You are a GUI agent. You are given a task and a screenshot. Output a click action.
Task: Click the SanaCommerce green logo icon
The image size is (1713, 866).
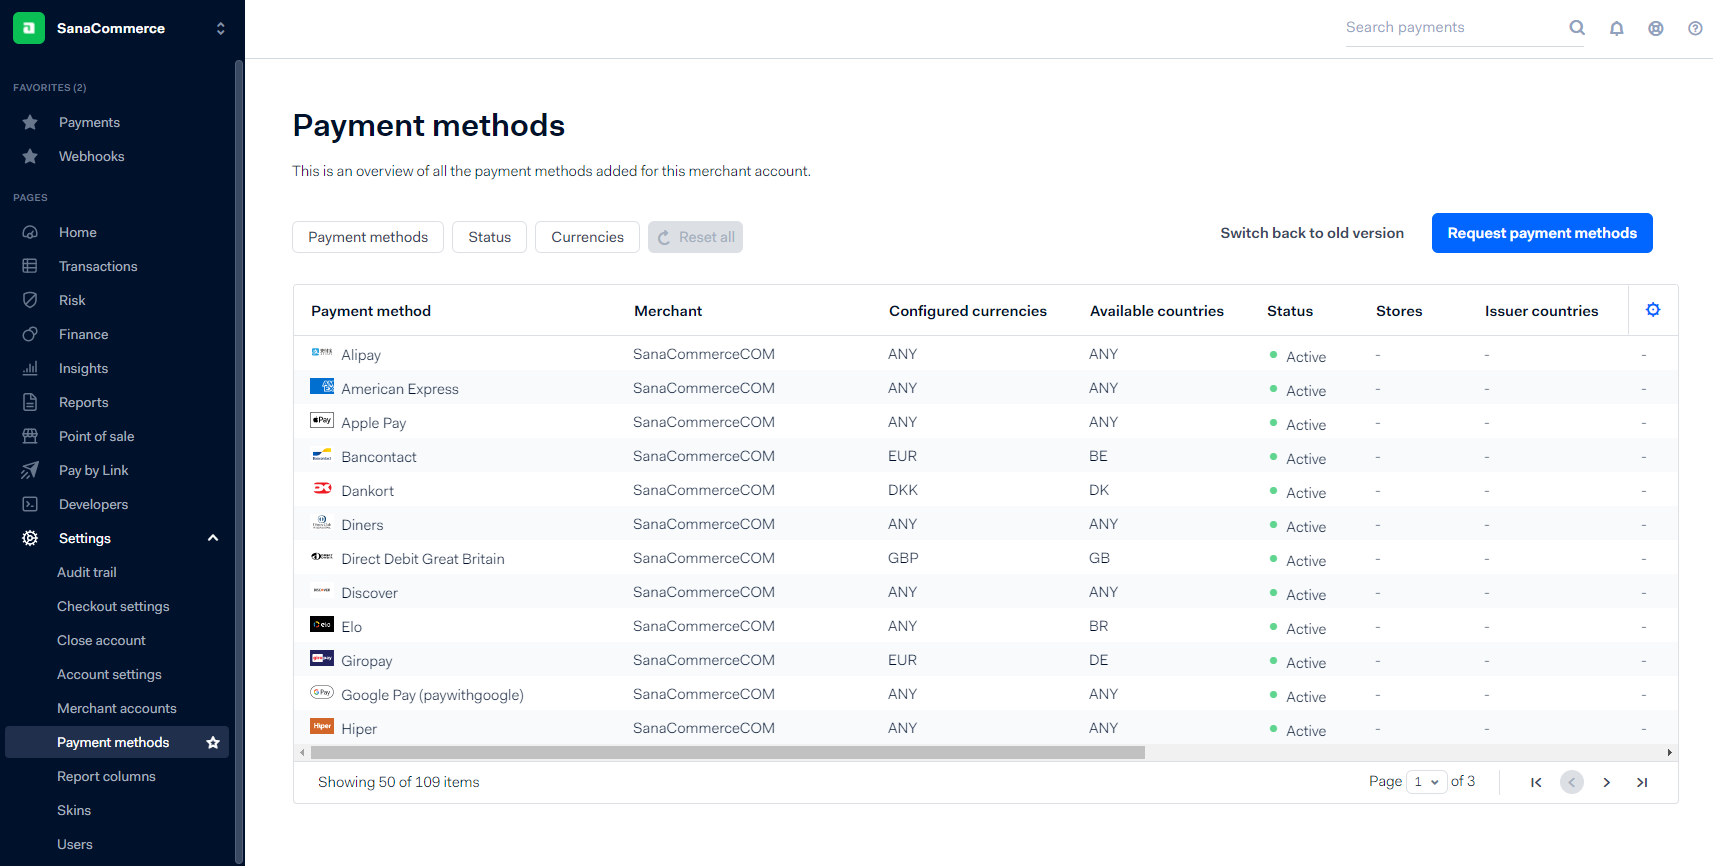29,28
